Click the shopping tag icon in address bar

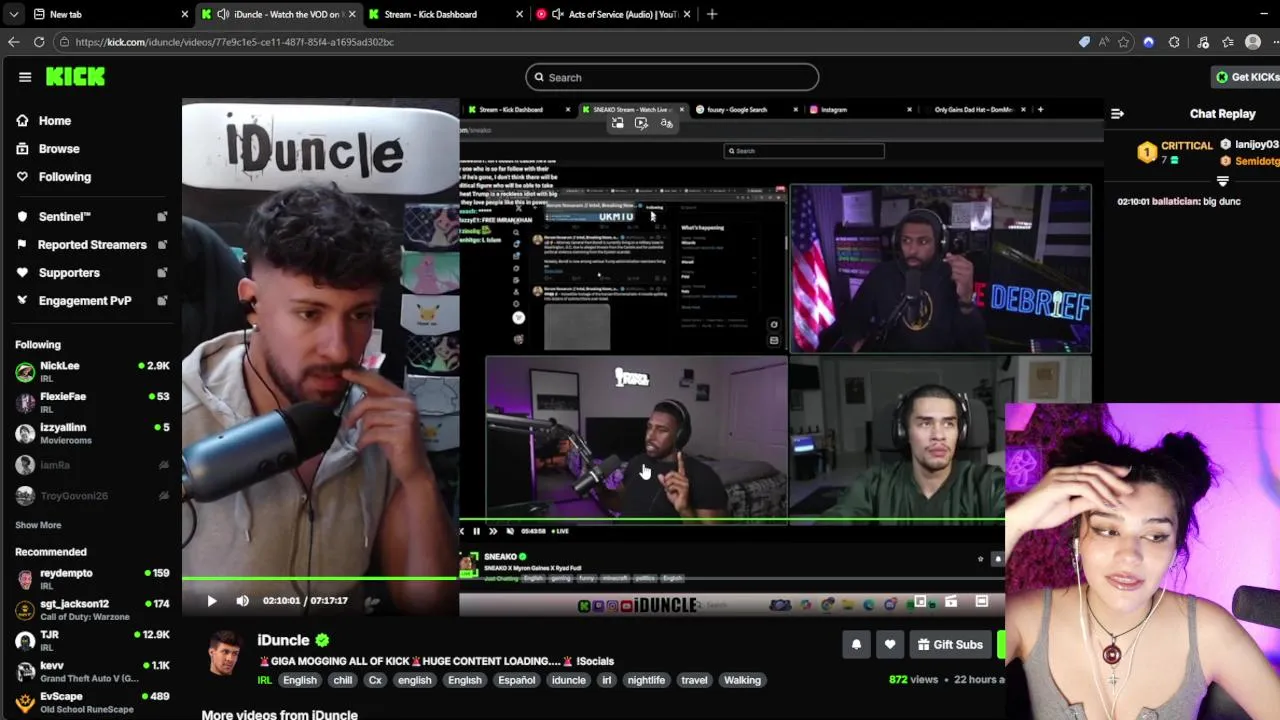1084,42
